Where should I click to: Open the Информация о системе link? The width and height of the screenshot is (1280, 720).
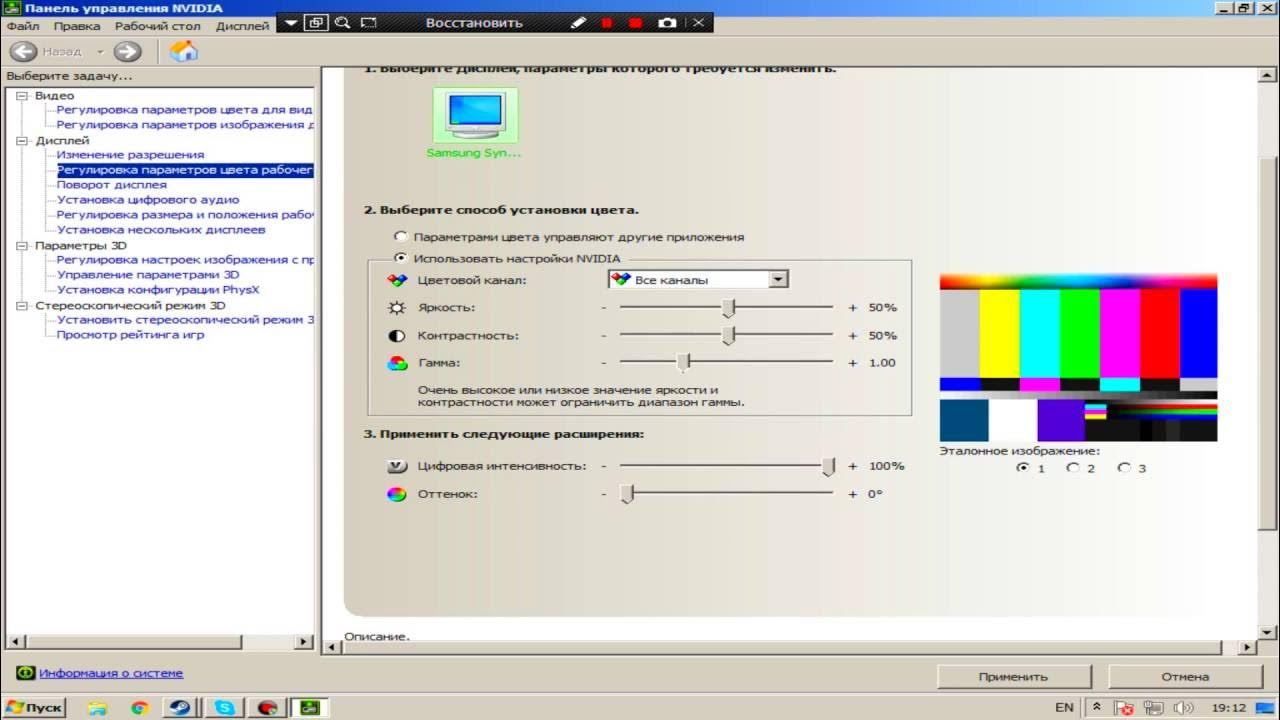coord(111,673)
